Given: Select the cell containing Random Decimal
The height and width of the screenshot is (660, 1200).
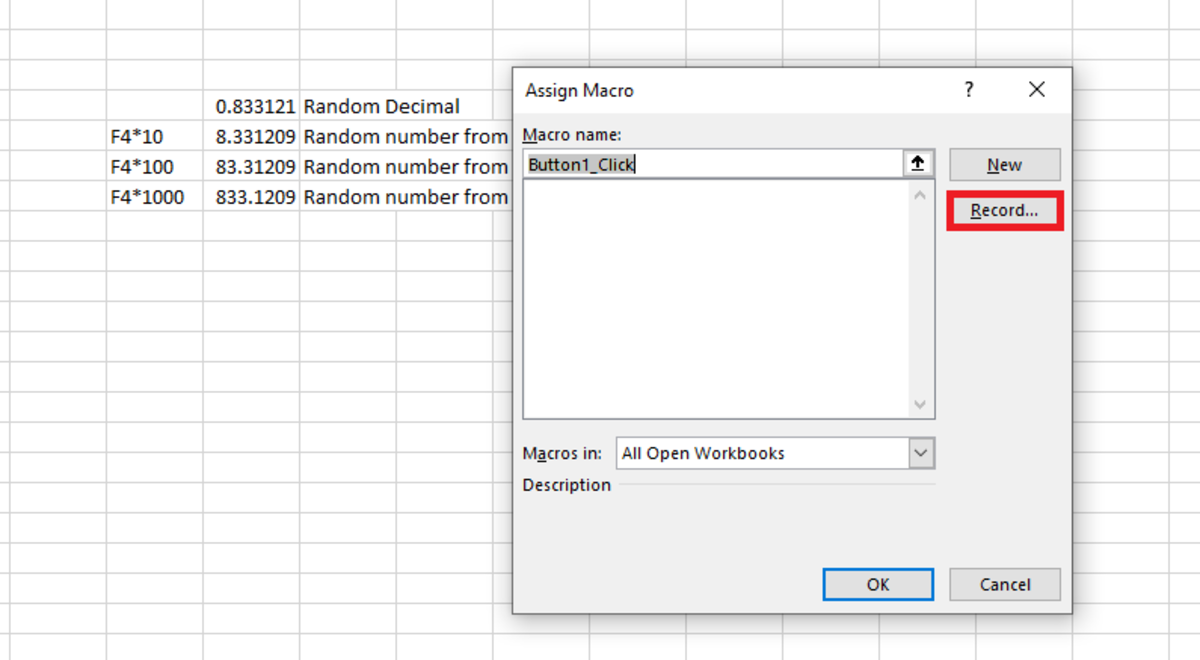Looking at the screenshot, I should point(380,106).
